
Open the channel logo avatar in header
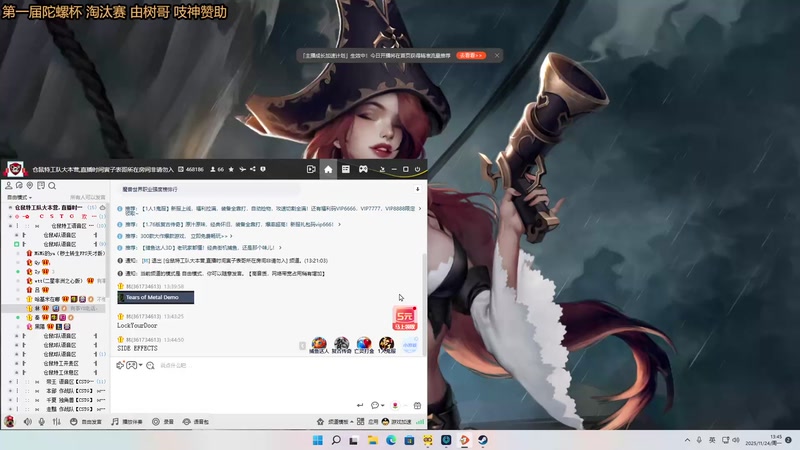(x=15, y=169)
